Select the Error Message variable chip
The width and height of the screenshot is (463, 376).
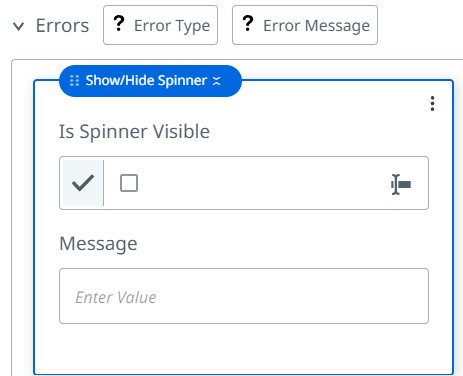click(305, 25)
